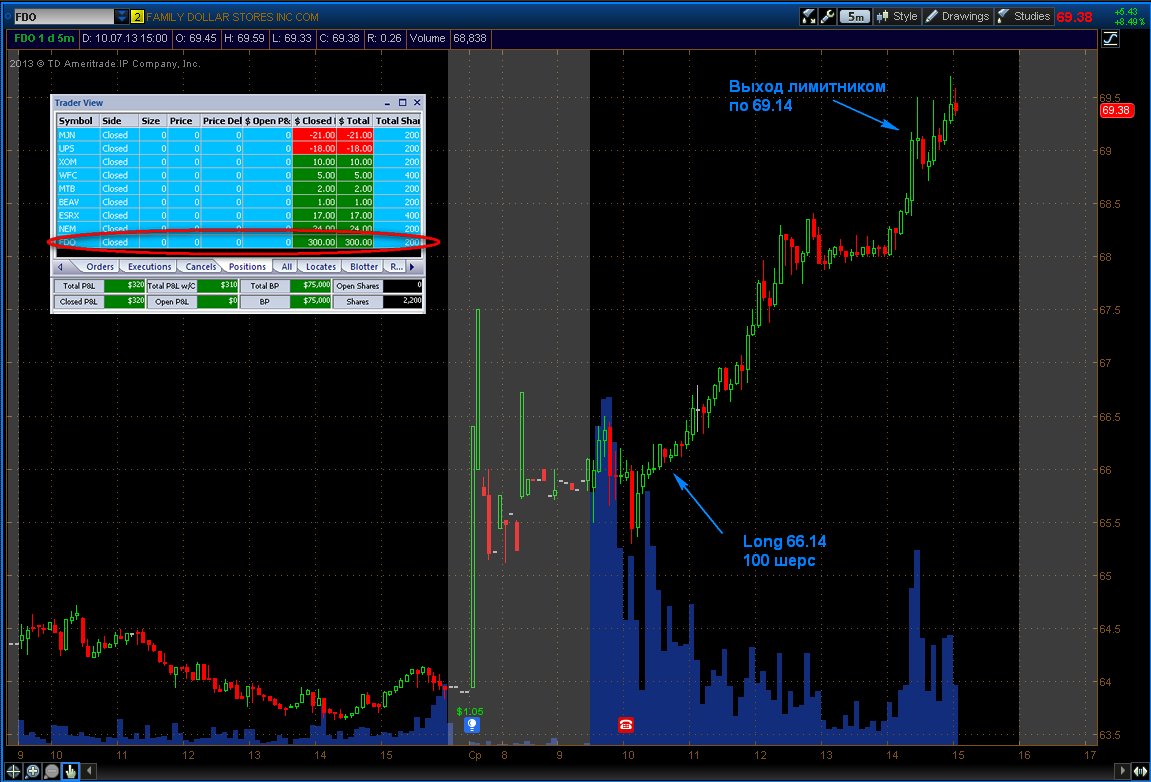Click the Open Shares label
Screen dimensions: 1151x782
point(358,286)
